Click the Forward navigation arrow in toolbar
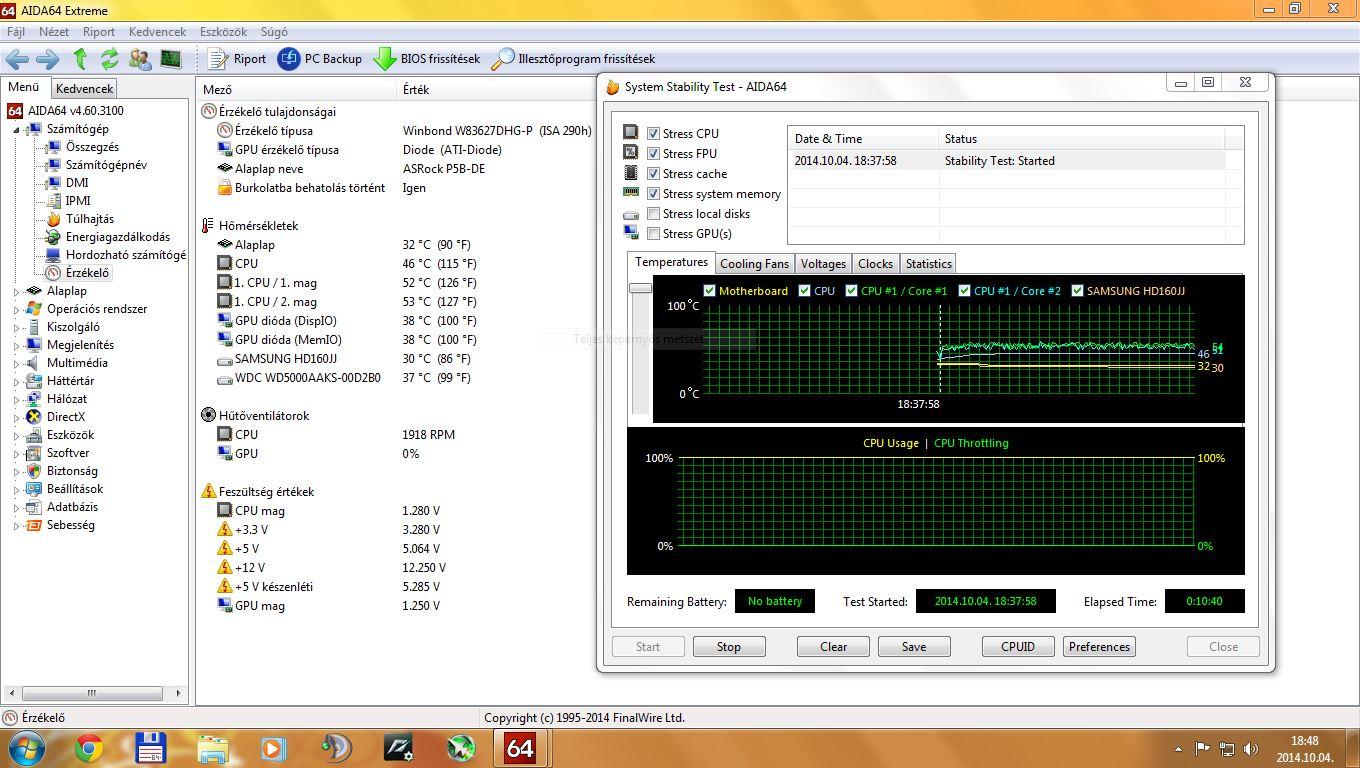This screenshot has width=1360, height=768. click(x=47, y=59)
